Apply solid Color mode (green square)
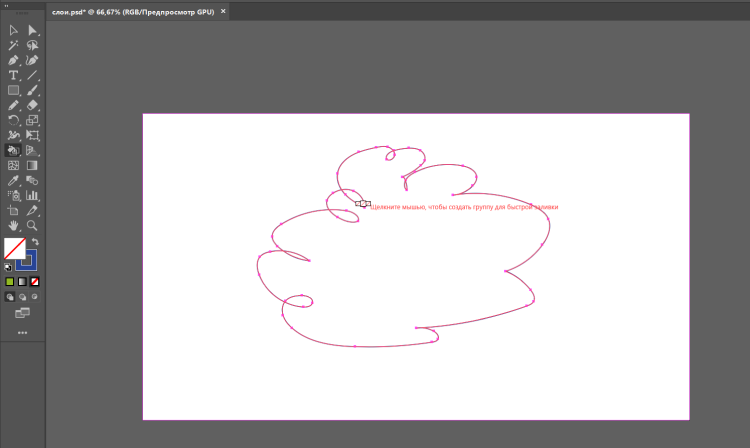 click(10, 282)
